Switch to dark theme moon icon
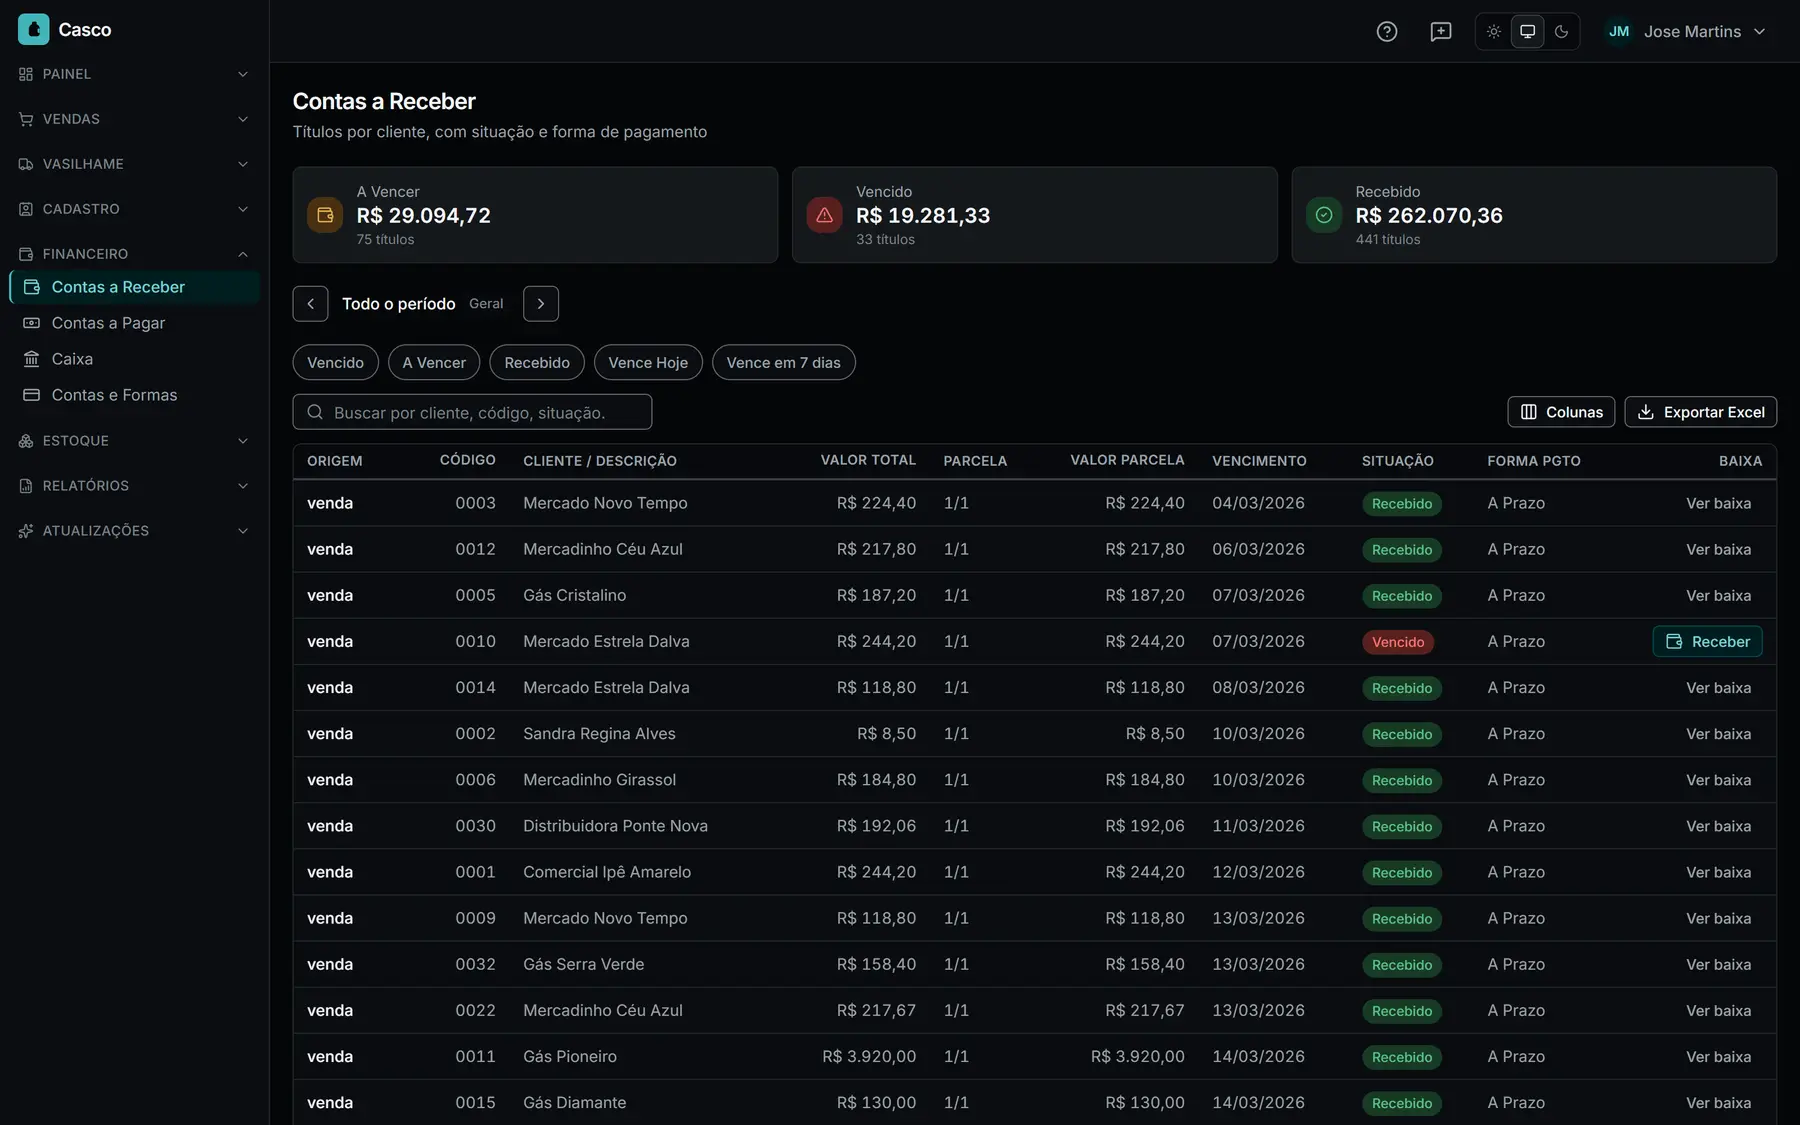Viewport: 1800px width, 1125px height. pyautogui.click(x=1562, y=31)
